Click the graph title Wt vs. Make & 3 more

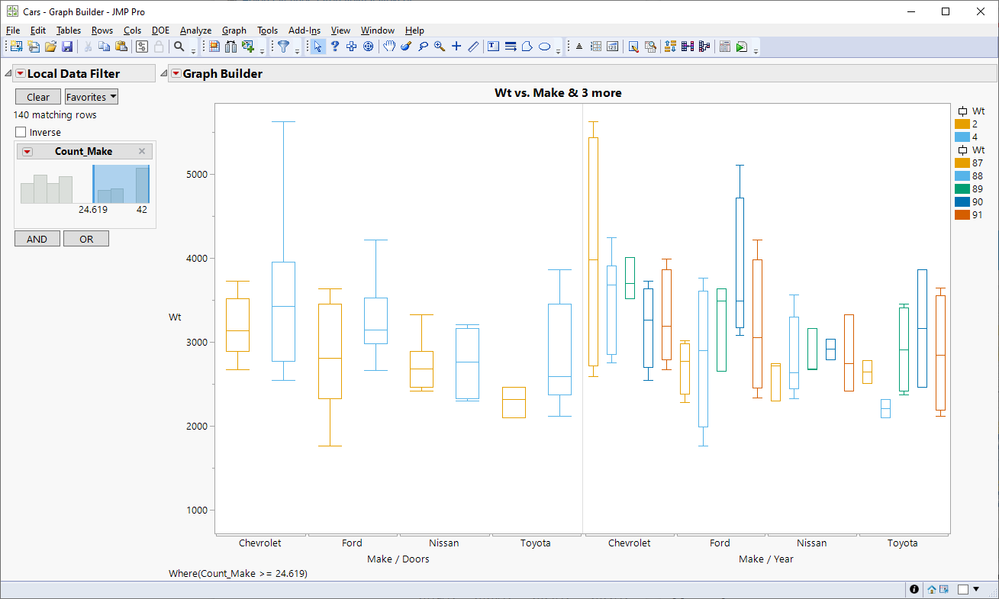558,93
